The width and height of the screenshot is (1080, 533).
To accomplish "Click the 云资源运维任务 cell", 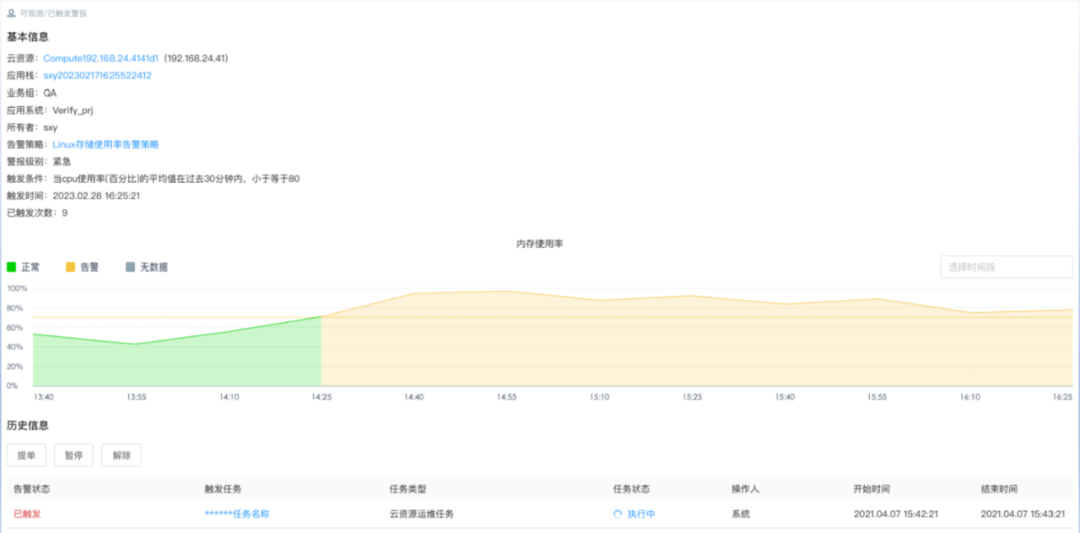I will click(422, 514).
